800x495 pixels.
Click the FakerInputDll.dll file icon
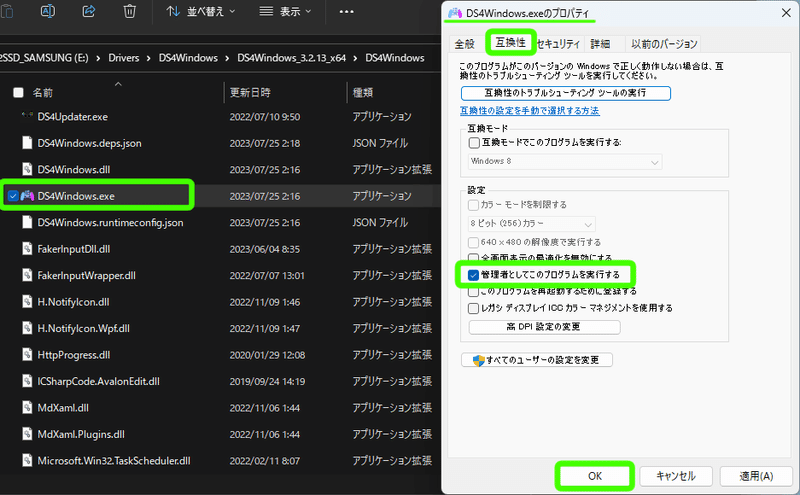pos(28,249)
